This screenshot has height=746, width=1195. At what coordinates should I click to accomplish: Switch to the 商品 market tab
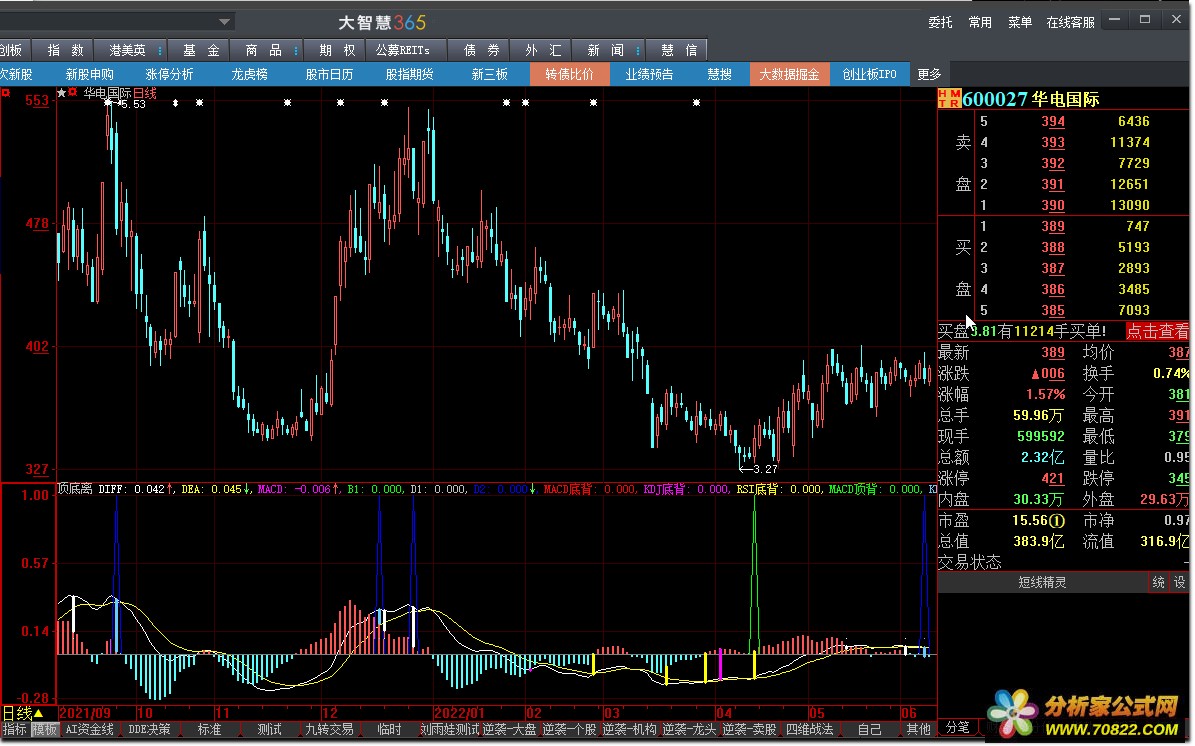(264, 50)
